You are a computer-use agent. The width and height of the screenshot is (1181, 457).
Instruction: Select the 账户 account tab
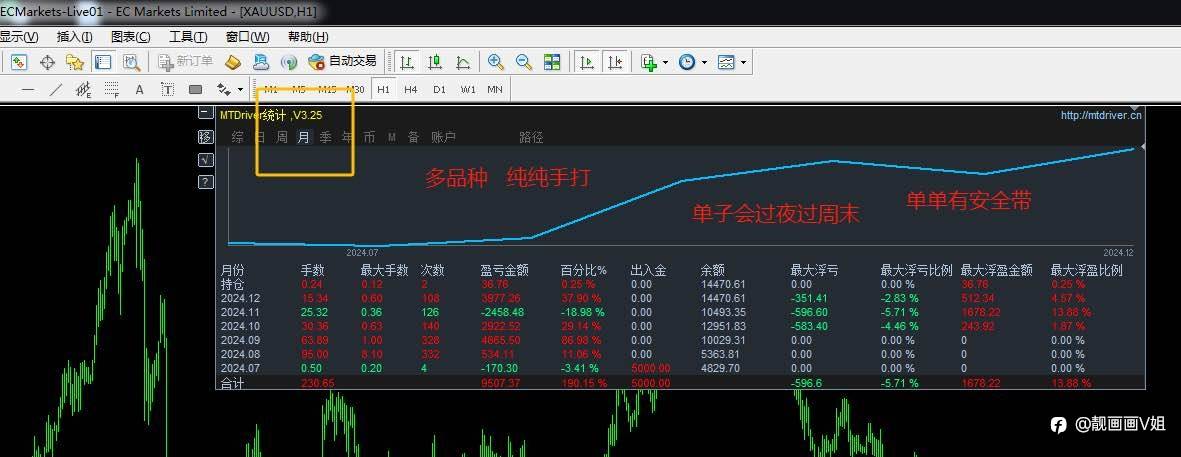click(443, 138)
